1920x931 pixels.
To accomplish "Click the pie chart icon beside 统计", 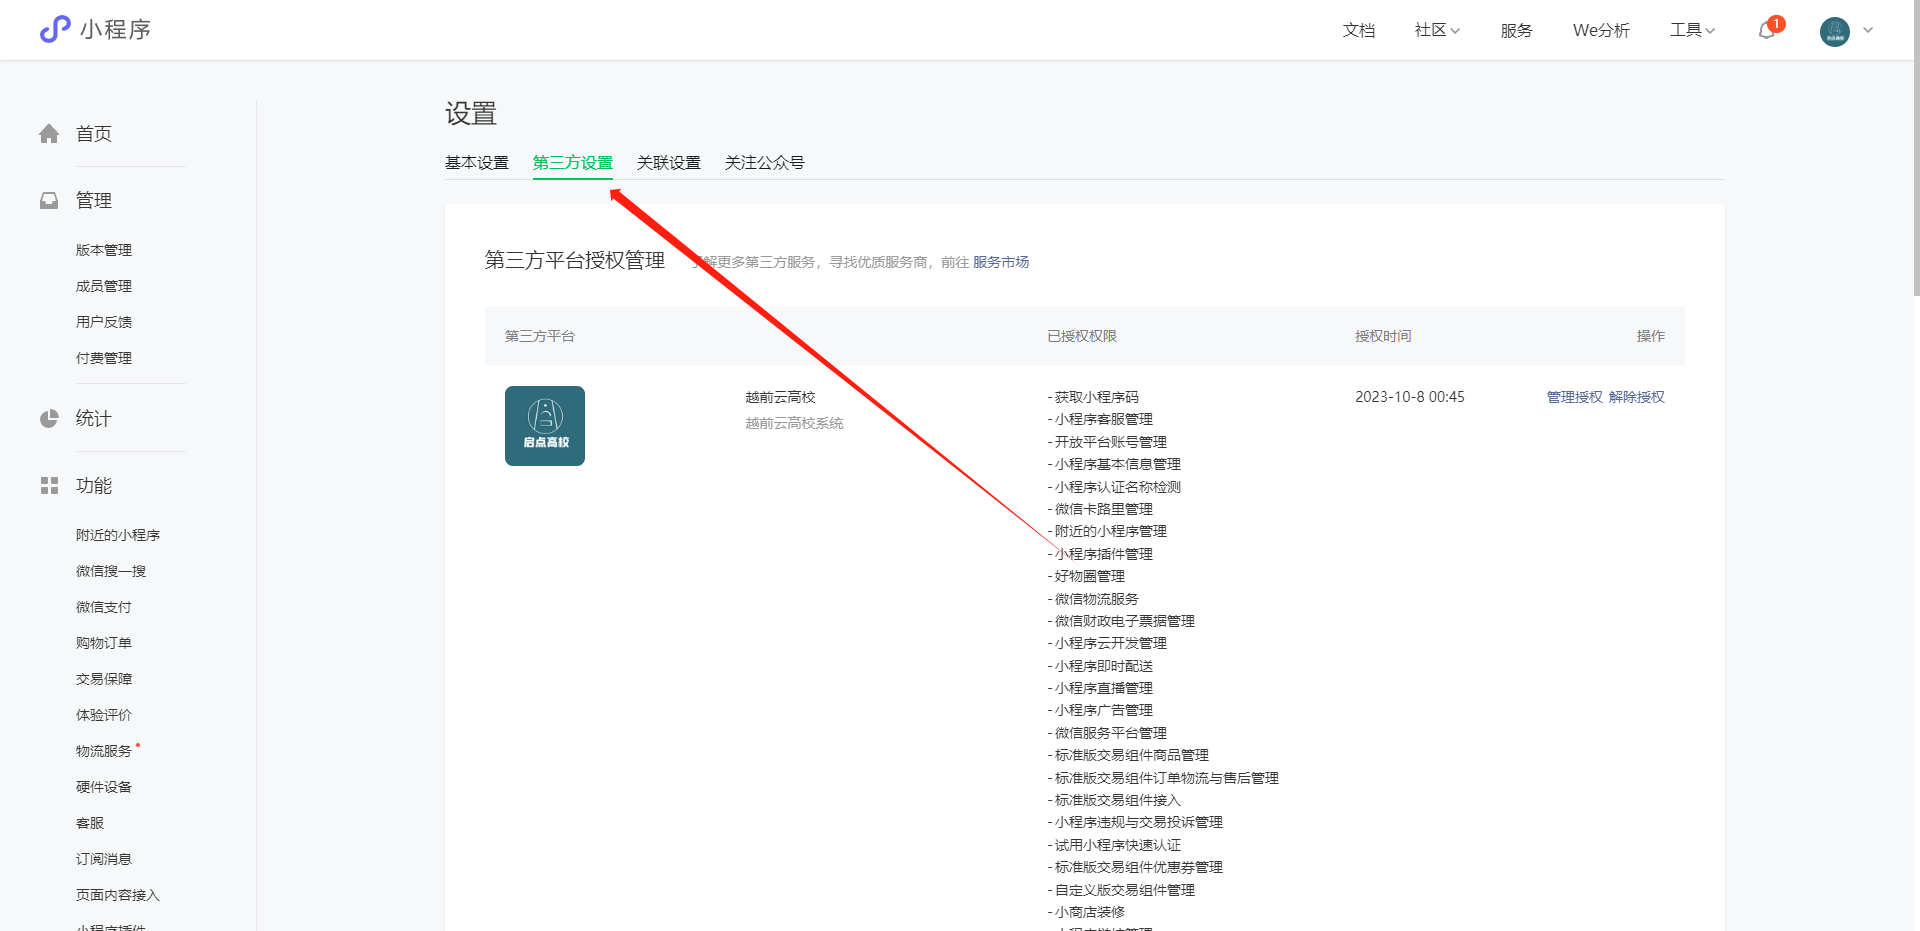I will point(49,419).
